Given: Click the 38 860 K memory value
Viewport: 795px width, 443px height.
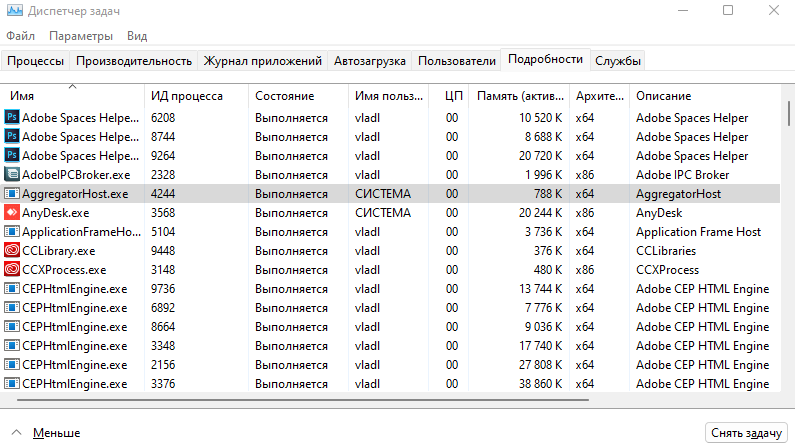Looking at the screenshot, I should point(540,384).
